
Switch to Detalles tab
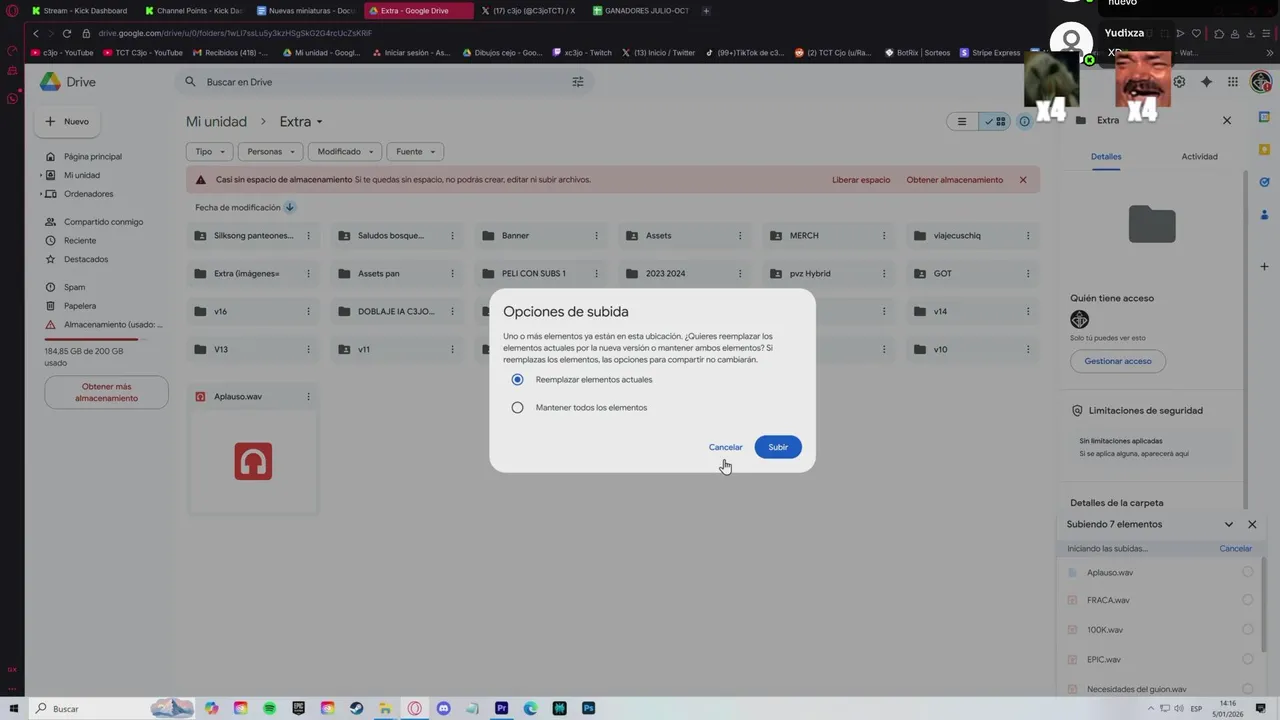1106,157
